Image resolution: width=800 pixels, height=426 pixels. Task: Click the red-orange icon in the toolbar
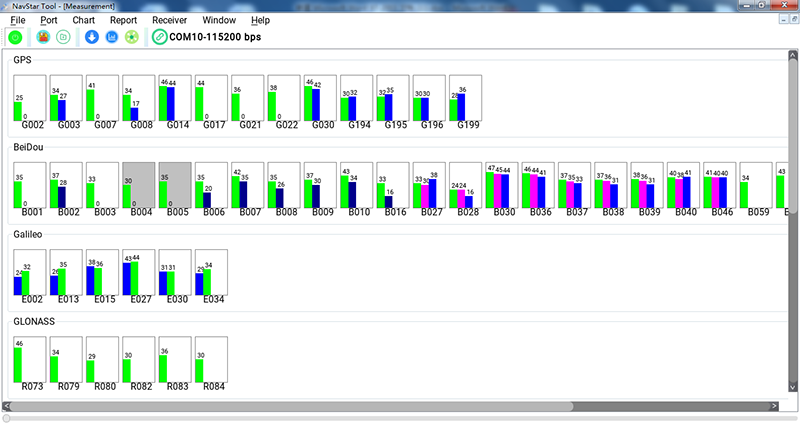coord(43,38)
